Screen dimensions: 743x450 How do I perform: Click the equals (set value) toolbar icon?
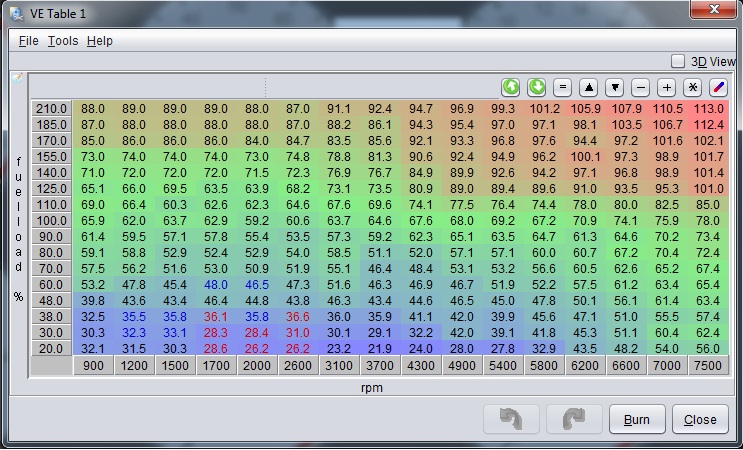click(563, 87)
